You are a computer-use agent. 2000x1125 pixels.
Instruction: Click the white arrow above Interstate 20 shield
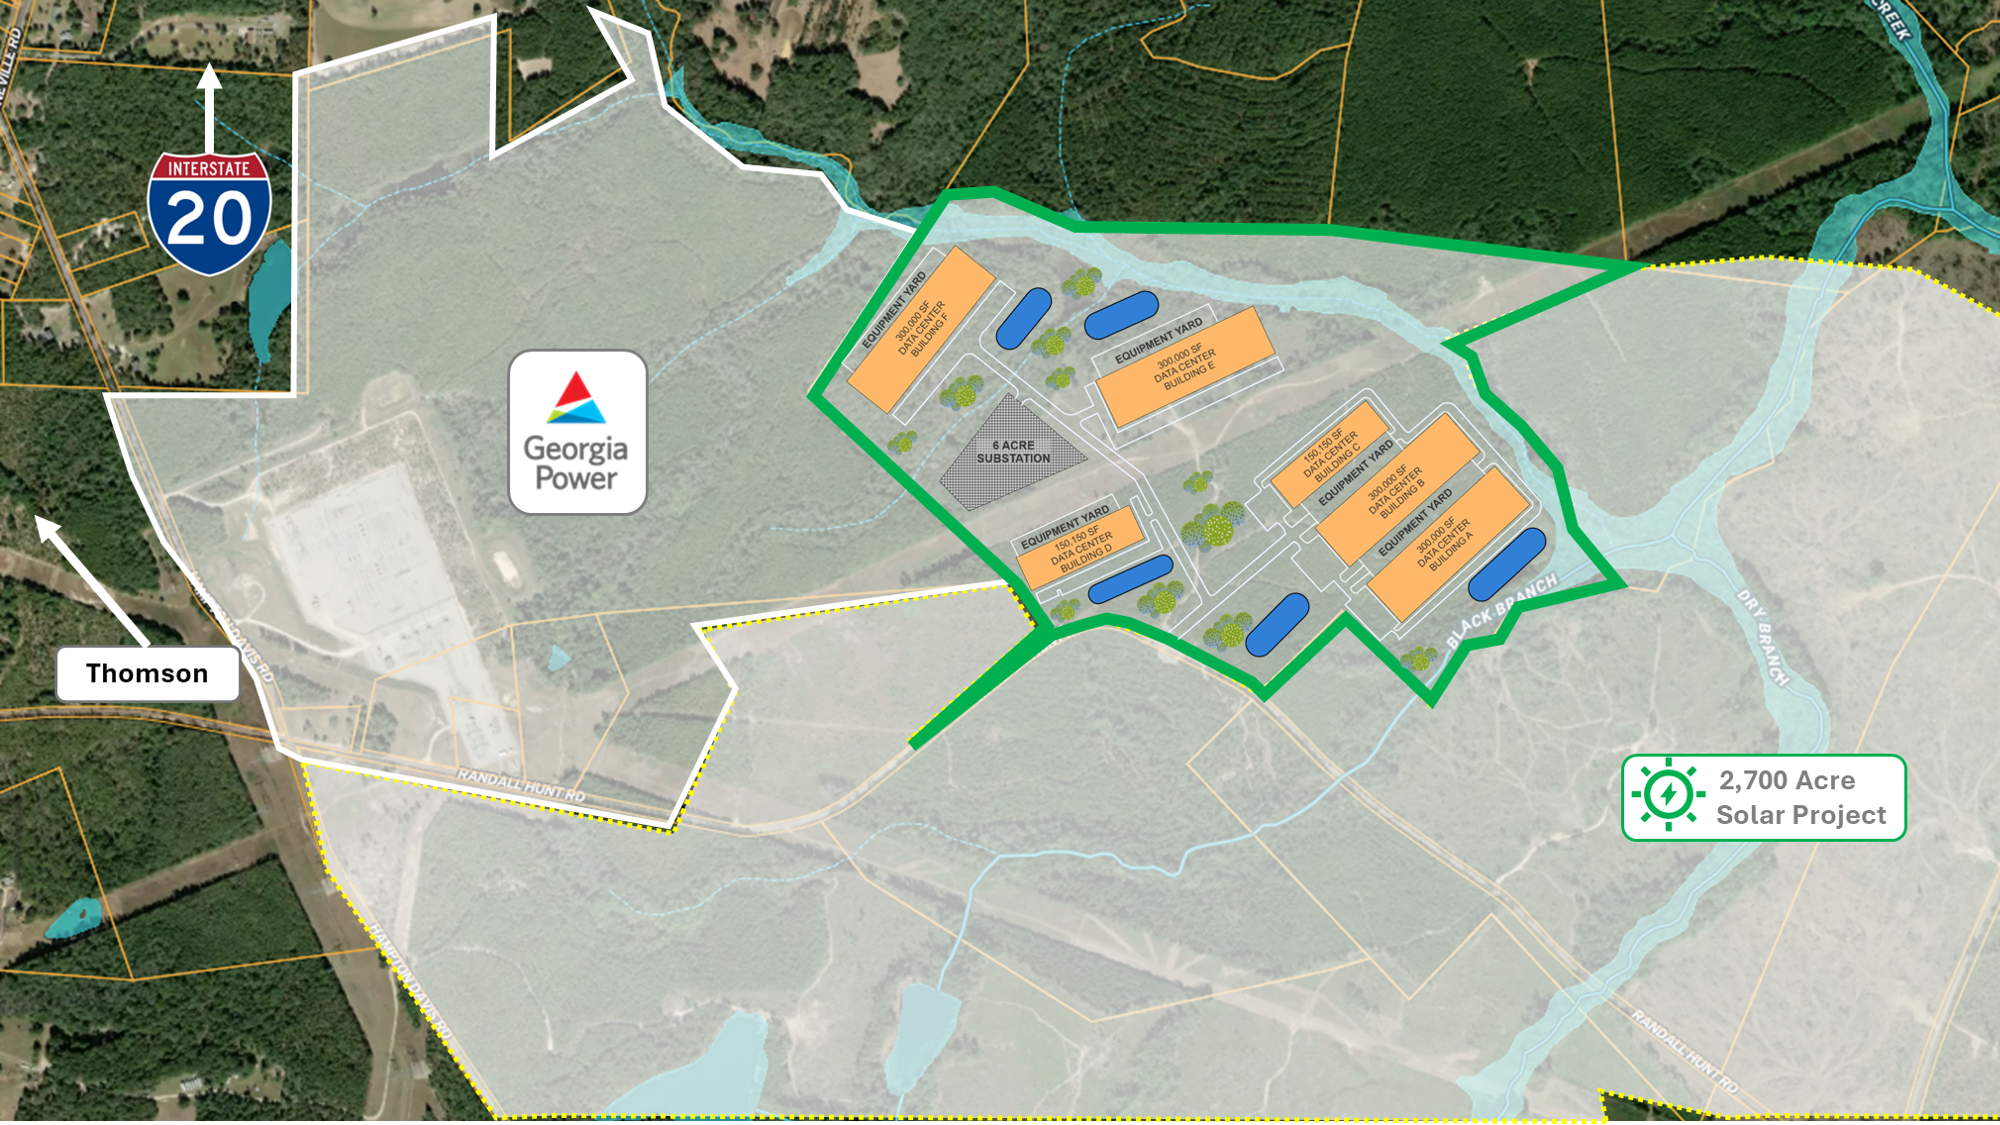coord(209,105)
